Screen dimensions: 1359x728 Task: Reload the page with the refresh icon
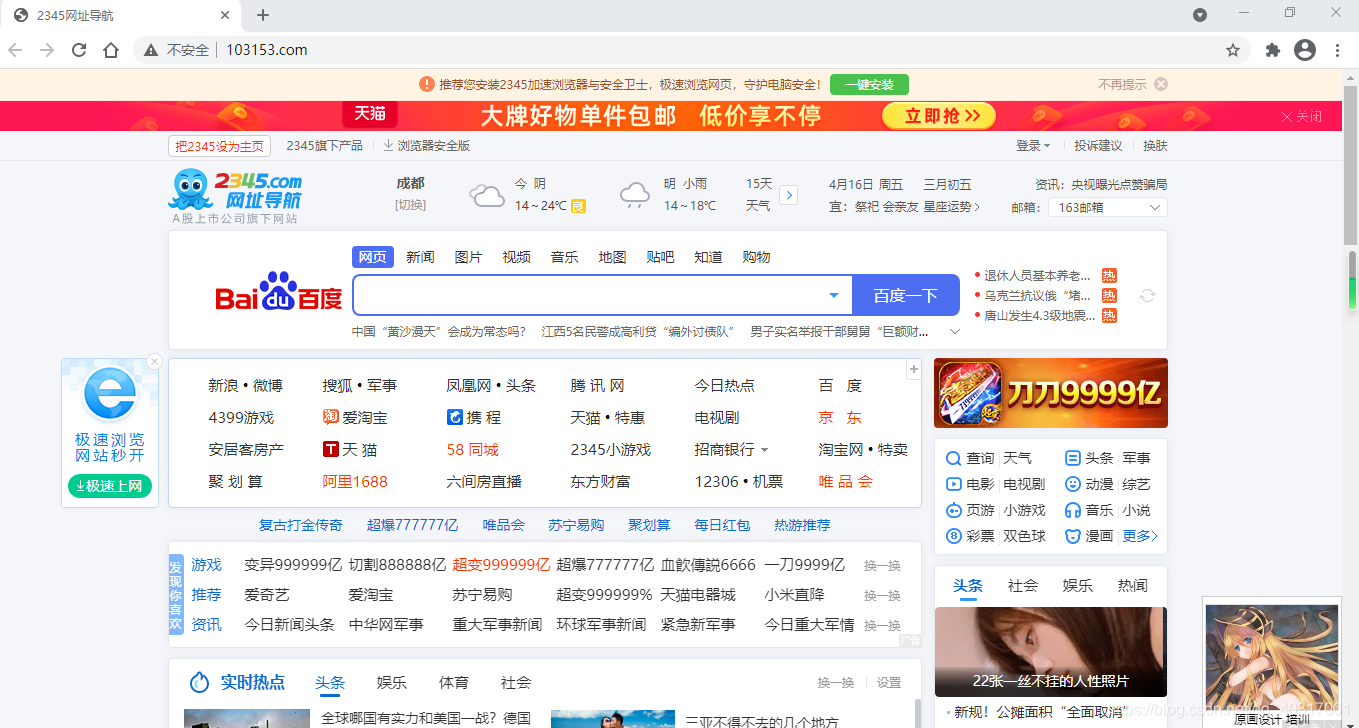(79, 50)
